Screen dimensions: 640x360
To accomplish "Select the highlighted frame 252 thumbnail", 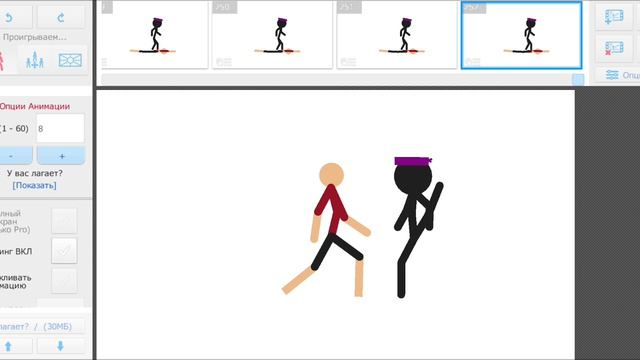I will pos(521,35).
